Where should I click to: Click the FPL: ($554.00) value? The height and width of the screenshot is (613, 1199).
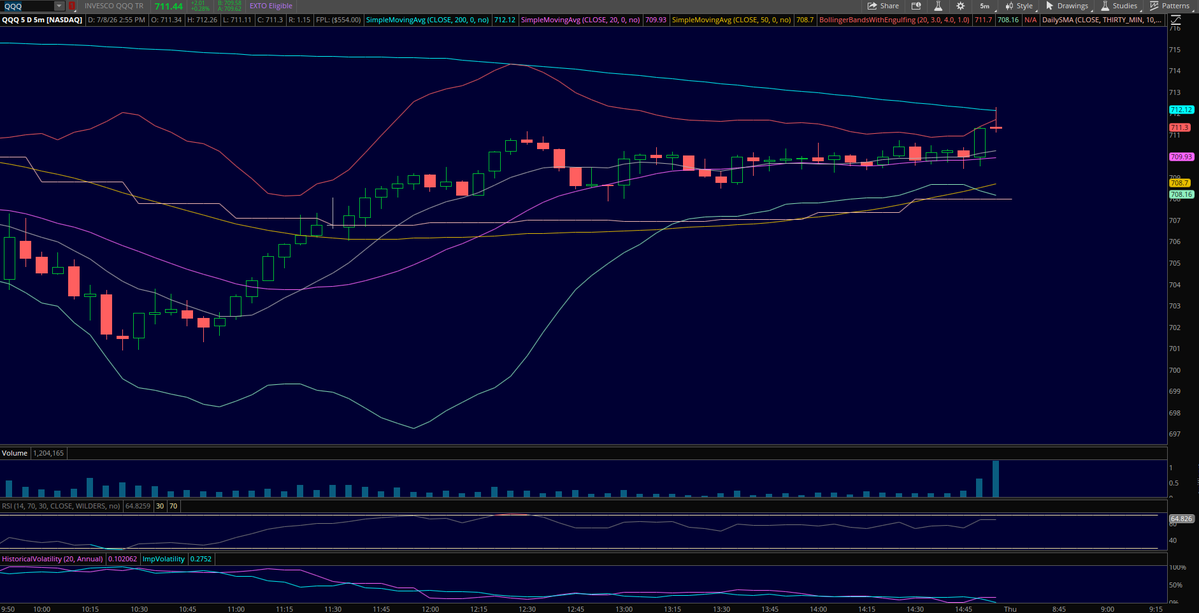[340, 18]
